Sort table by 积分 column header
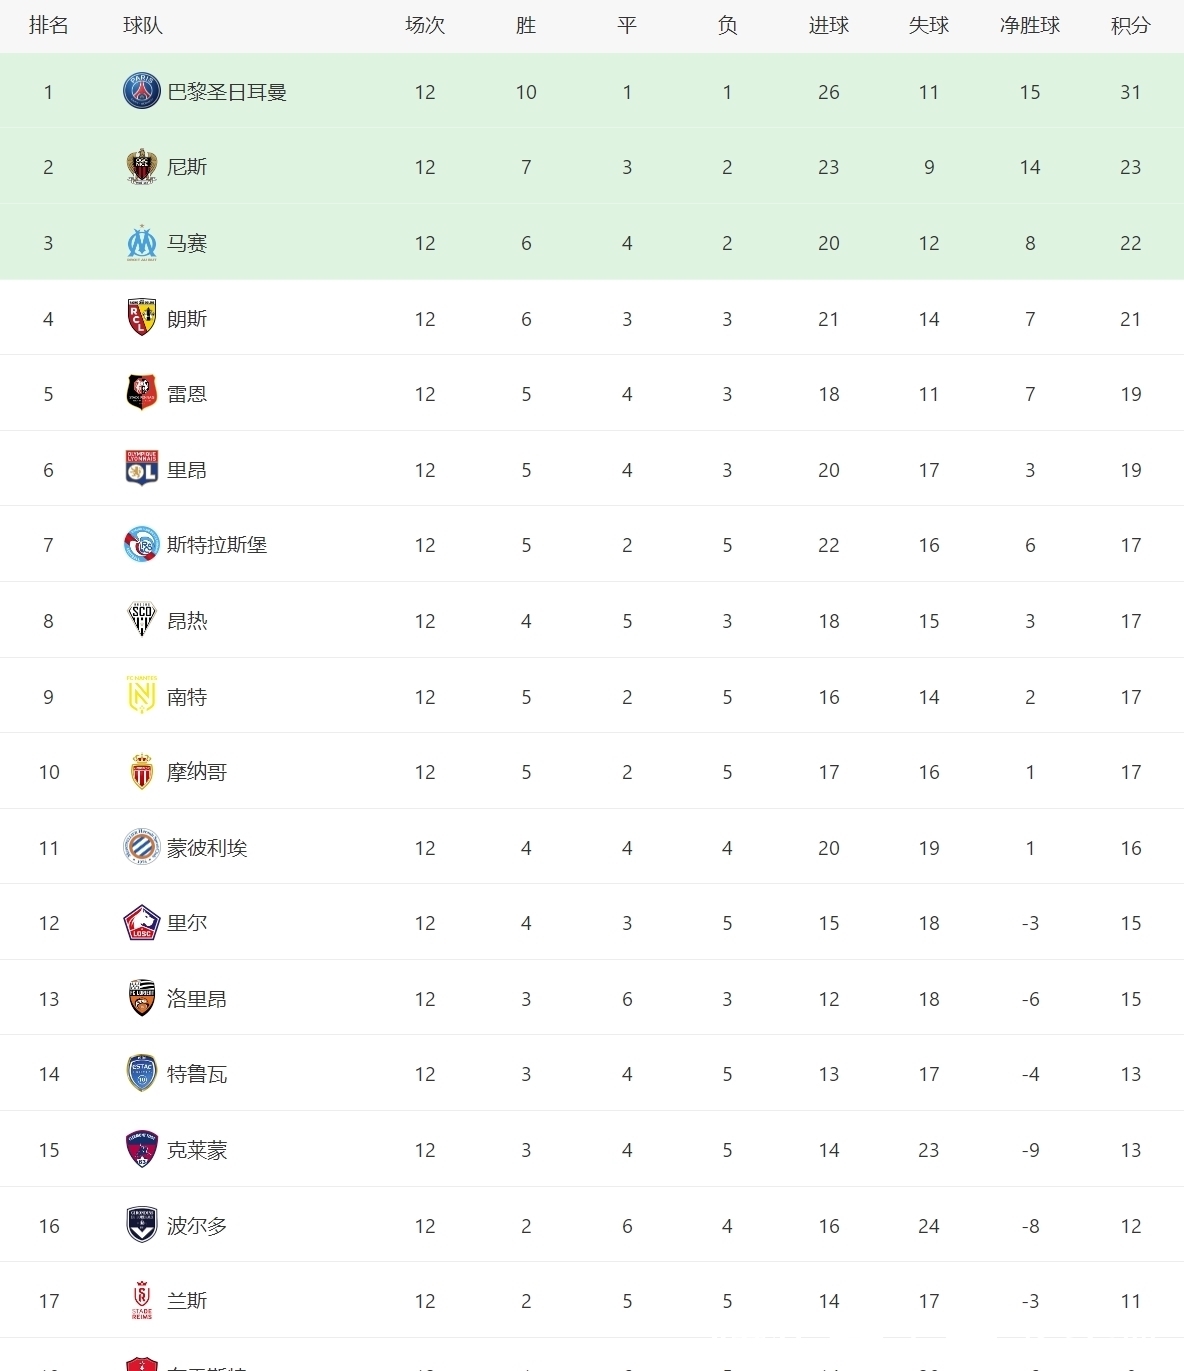Viewport: 1184px width, 1371px height. pos(1130,26)
